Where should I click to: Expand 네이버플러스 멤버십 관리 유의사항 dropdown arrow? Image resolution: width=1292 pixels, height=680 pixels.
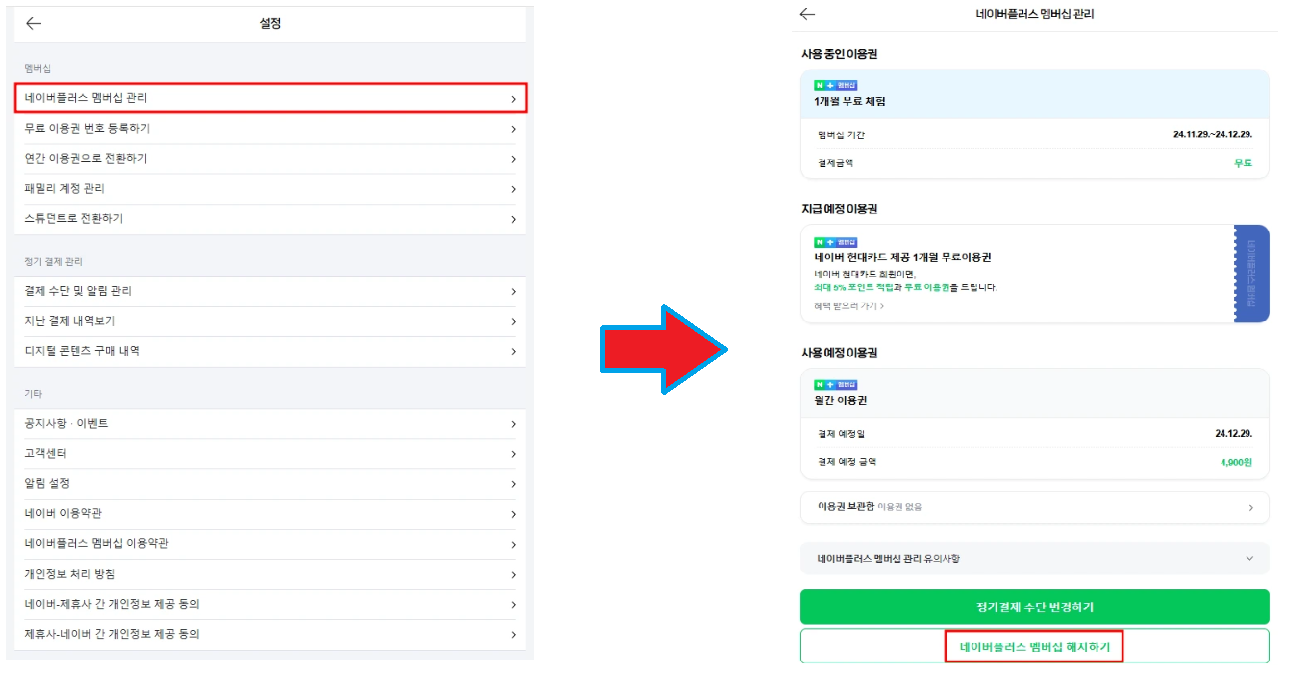(x=1249, y=559)
